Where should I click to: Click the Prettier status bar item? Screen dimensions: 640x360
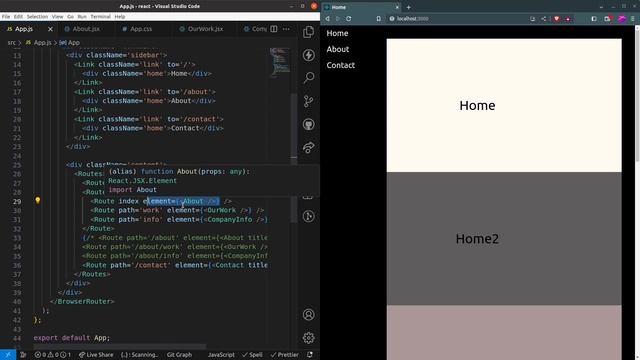click(284, 355)
